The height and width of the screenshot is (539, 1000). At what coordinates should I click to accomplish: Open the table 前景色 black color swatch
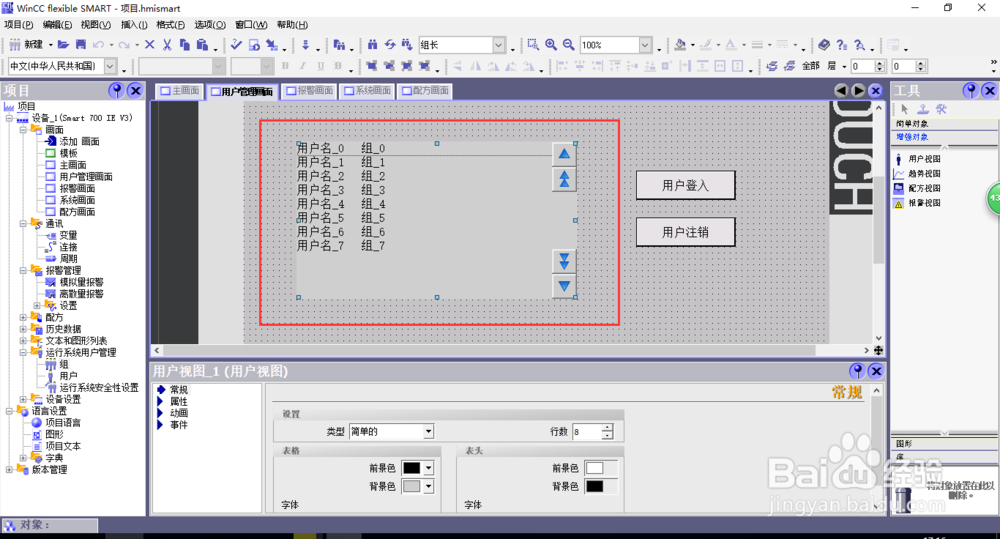pyautogui.click(x=411, y=468)
